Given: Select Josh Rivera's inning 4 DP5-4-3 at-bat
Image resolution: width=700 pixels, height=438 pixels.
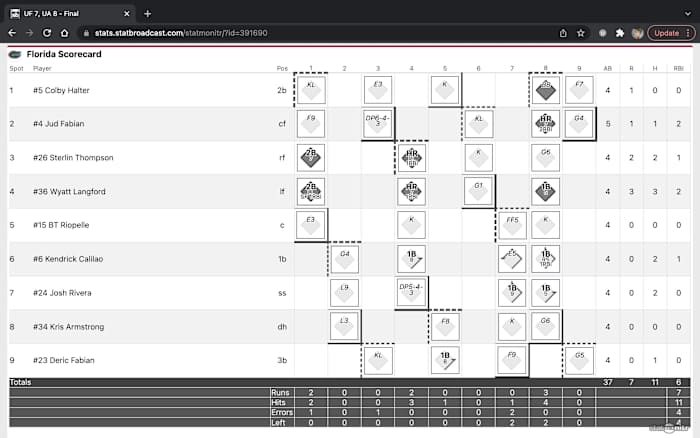Looking at the screenshot, I should (412, 293).
